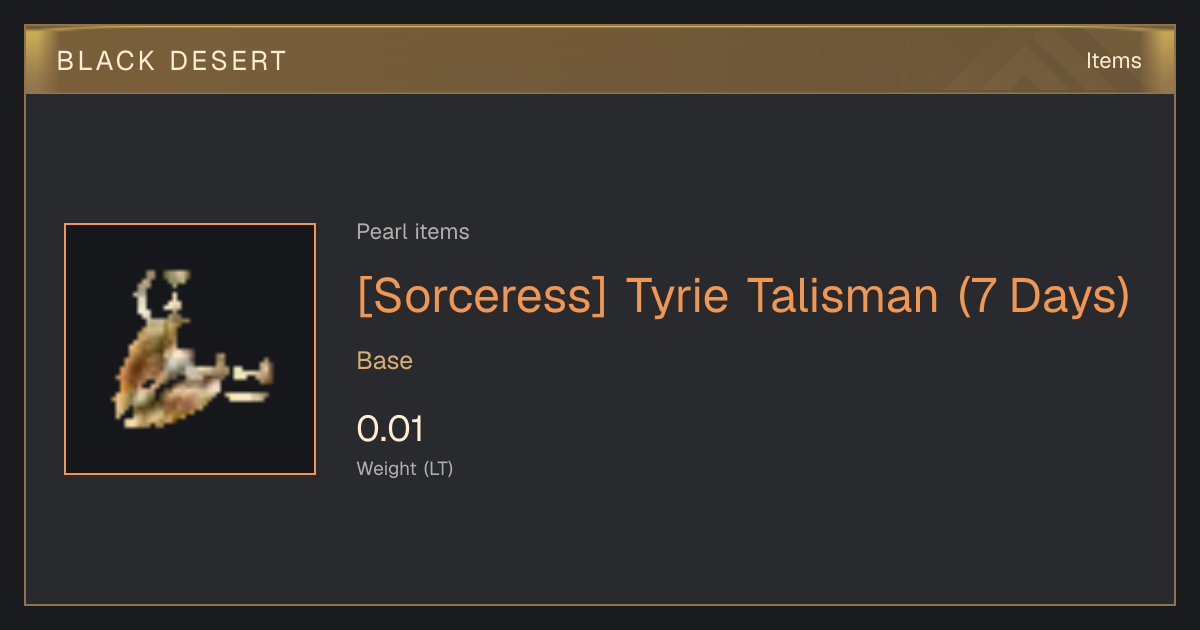
Task: Click the [Sorceress] Tyrie Talisman title
Action: (743, 296)
